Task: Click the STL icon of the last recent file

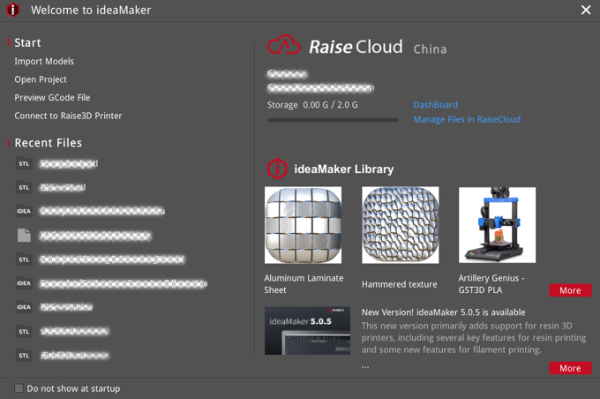Action: coord(24,355)
